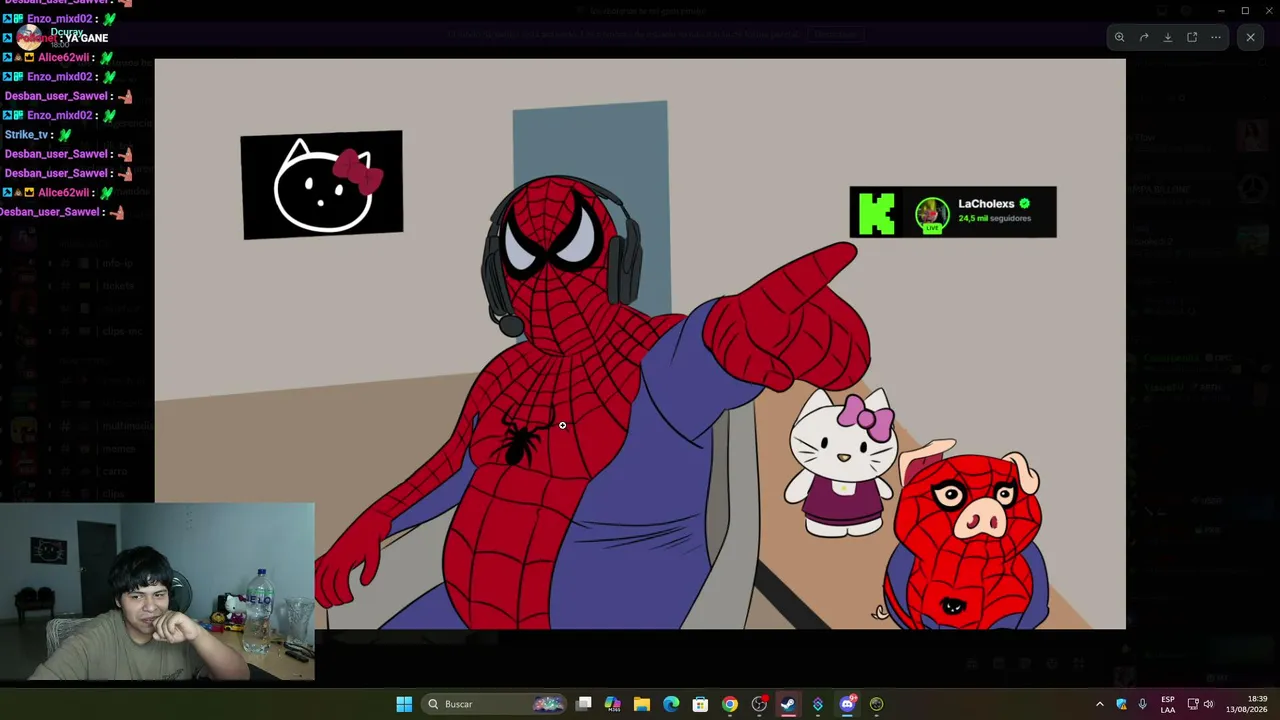Viewport: 1280px width, 720px height.
Task: Open the Windows Start menu
Action: pos(404,704)
